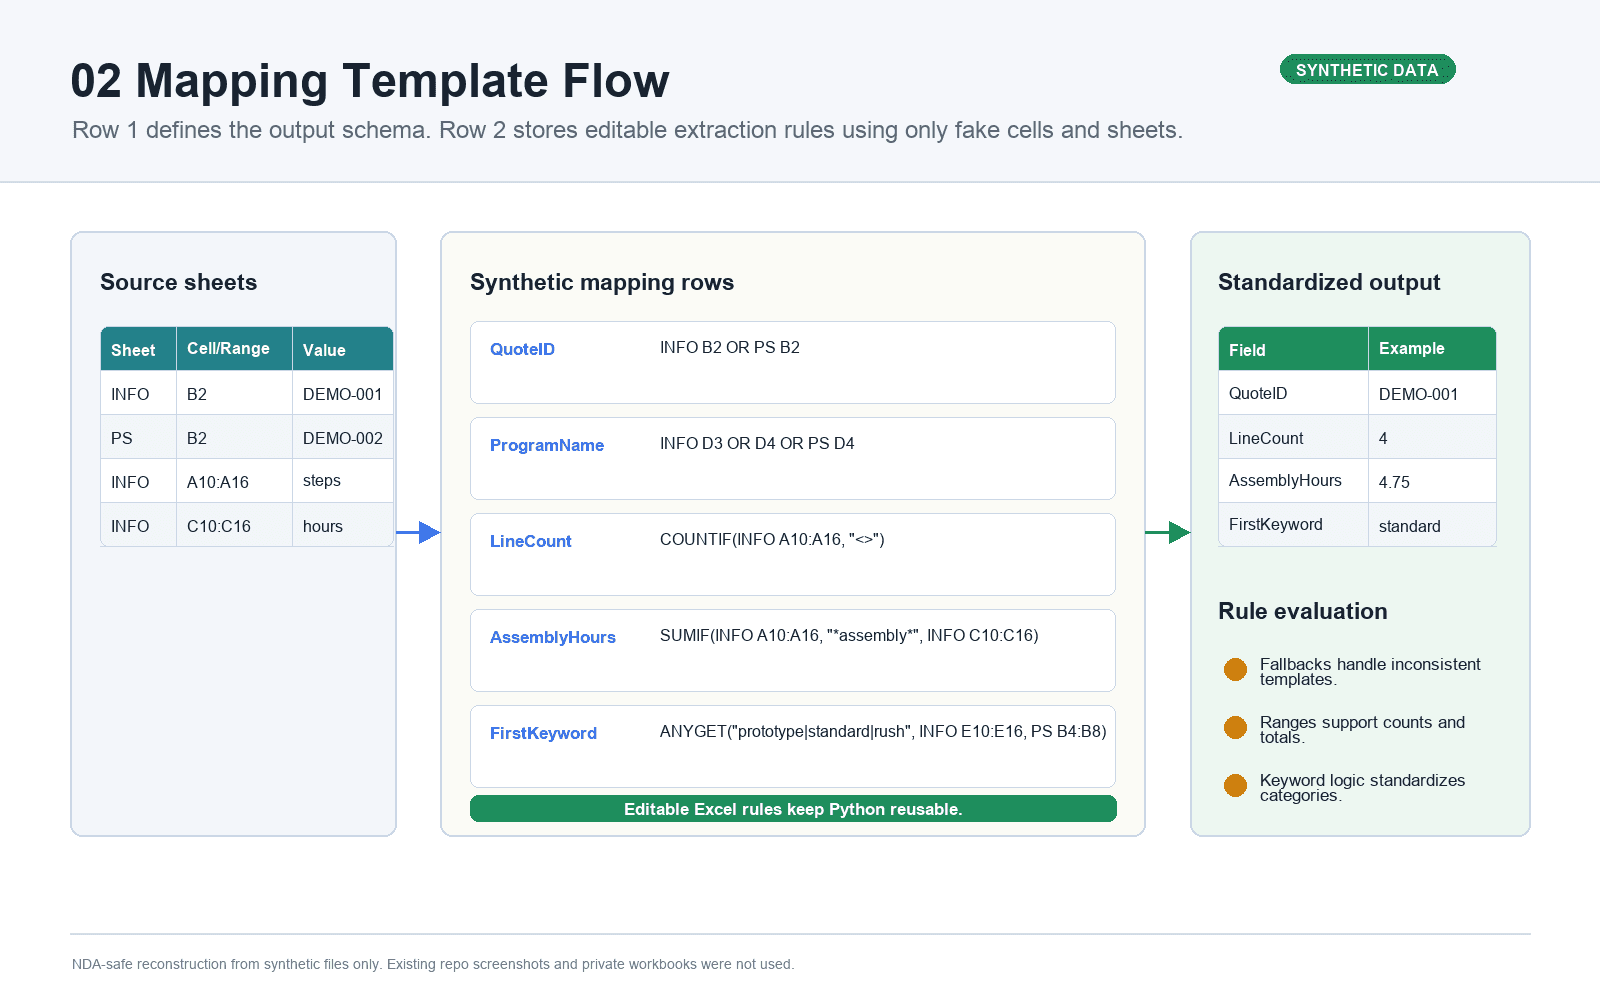Click the 02 Mapping Template Flow title
Image resolution: width=1600 pixels, height=1000 pixels.
(370, 81)
